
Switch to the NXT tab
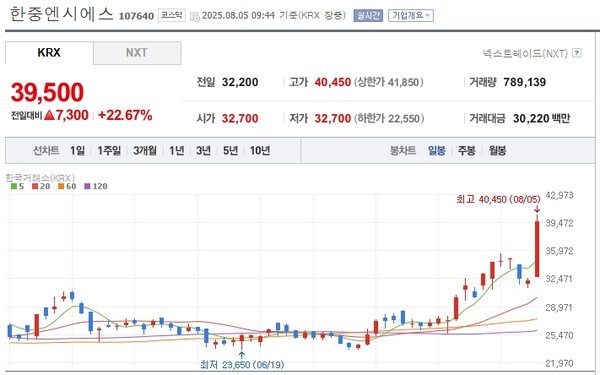(137, 53)
